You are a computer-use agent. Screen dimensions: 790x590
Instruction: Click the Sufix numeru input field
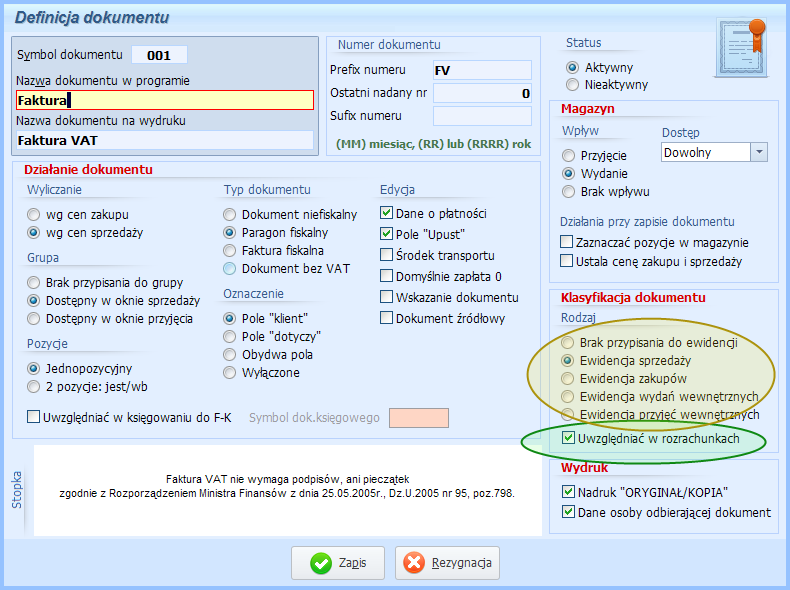pos(482,116)
